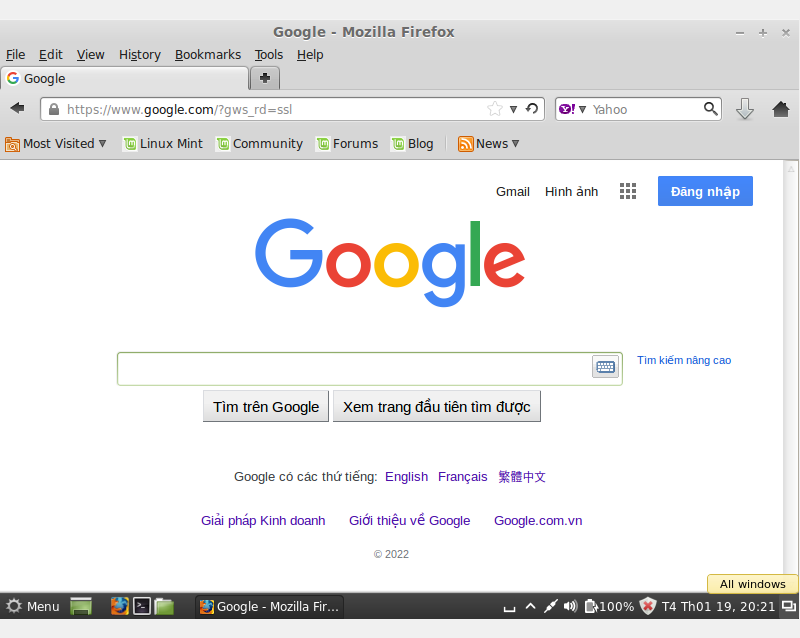The image size is (800, 638).
Task: Reload the page with the refresh icon
Action: click(x=532, y=109)
